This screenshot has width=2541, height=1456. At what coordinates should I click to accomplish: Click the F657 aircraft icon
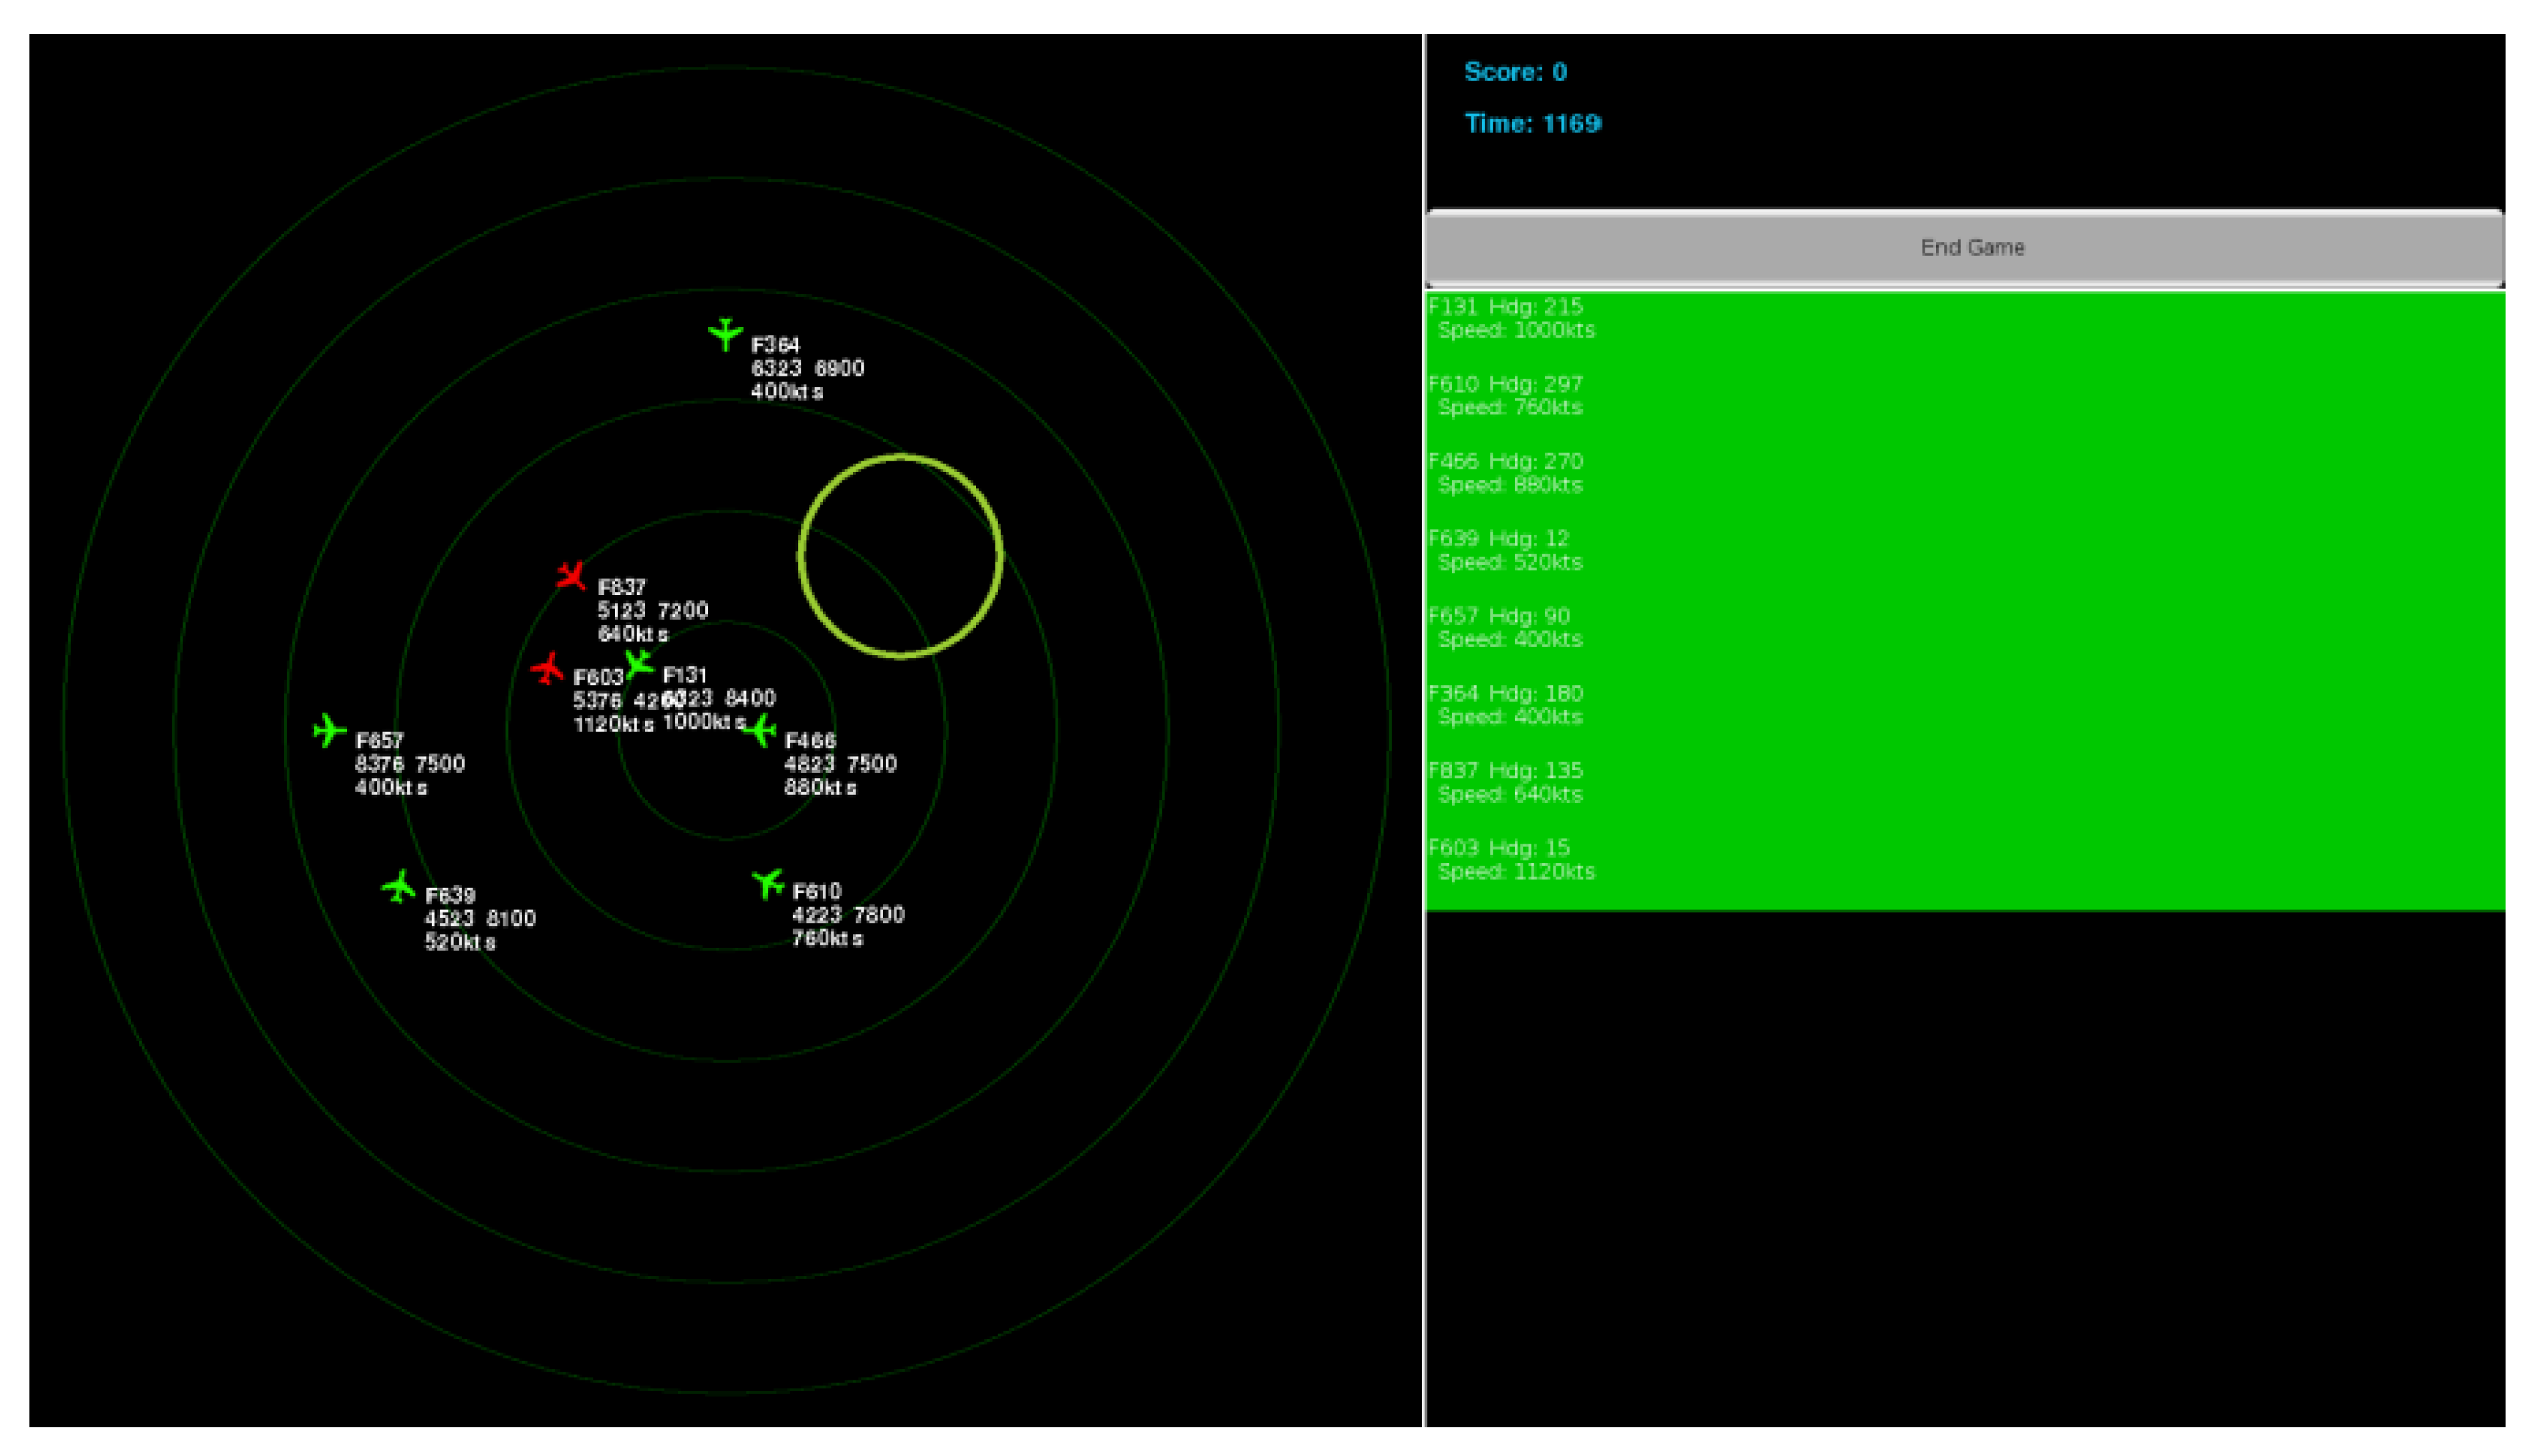[x=329, y=730]
